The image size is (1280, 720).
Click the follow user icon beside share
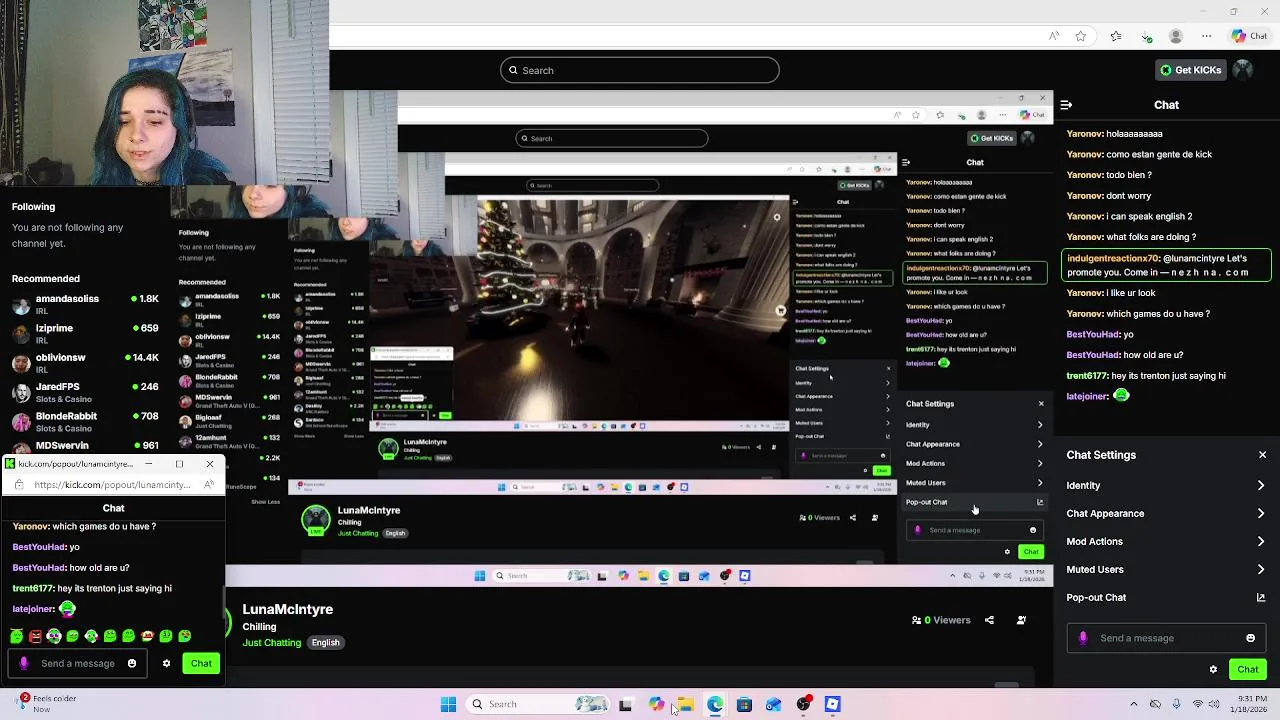point(1021,620)
